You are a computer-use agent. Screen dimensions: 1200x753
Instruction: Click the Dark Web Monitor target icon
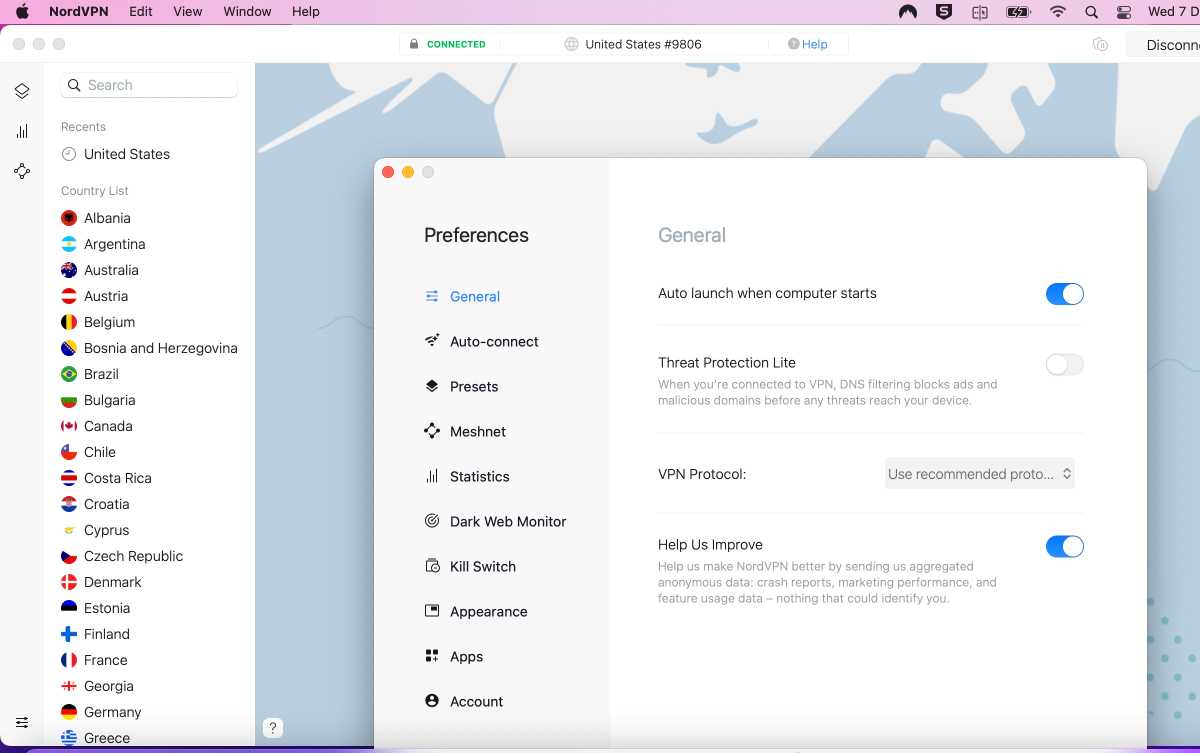[x=432, y=521]
